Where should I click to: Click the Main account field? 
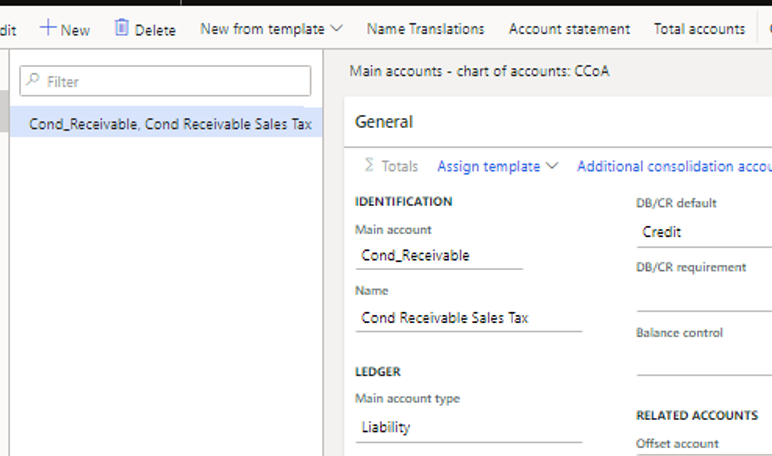[438, 255]
